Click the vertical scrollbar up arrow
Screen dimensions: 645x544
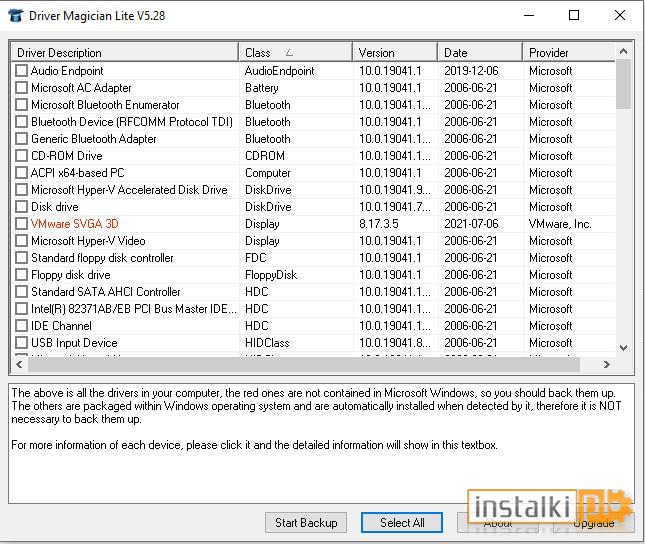[623, 51]
